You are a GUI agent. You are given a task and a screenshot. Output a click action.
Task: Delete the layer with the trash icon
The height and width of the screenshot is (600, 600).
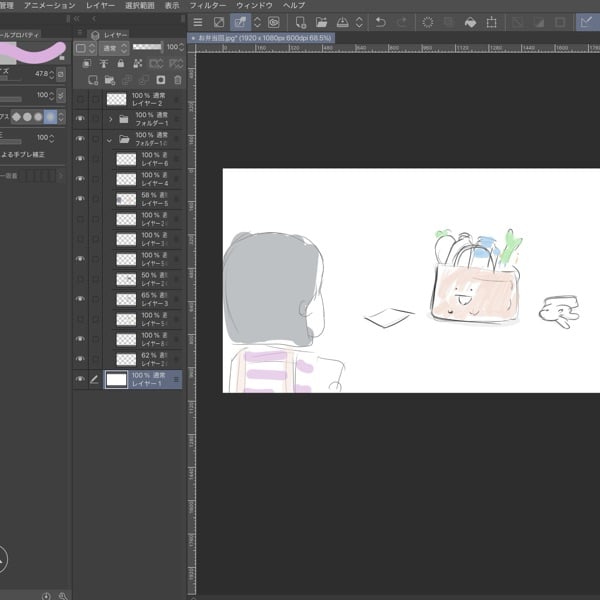tap(178, 80)
